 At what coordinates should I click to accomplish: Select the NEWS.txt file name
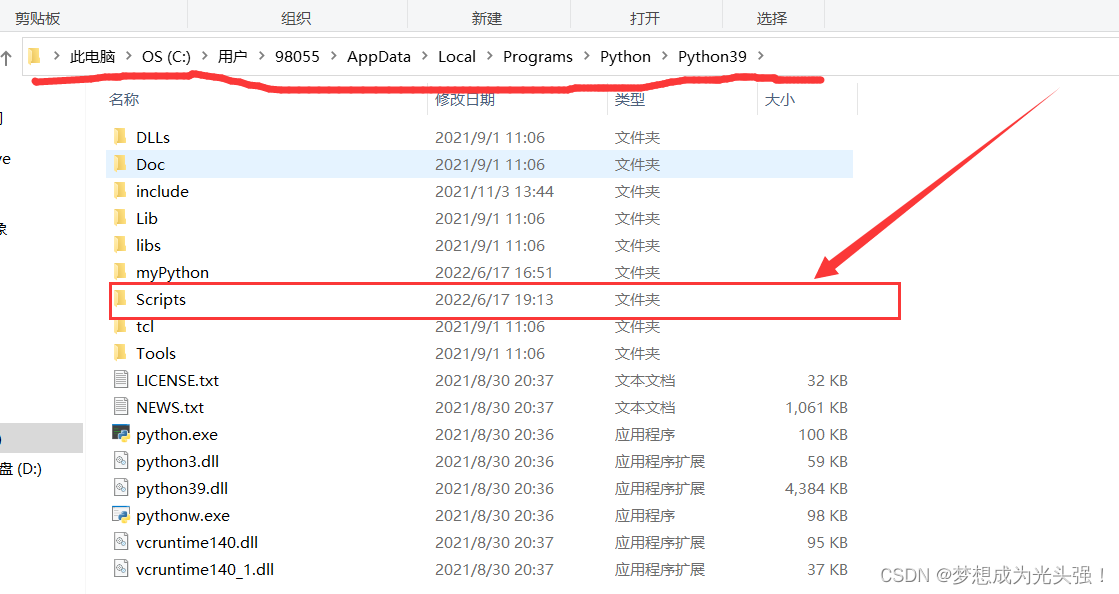170,408
